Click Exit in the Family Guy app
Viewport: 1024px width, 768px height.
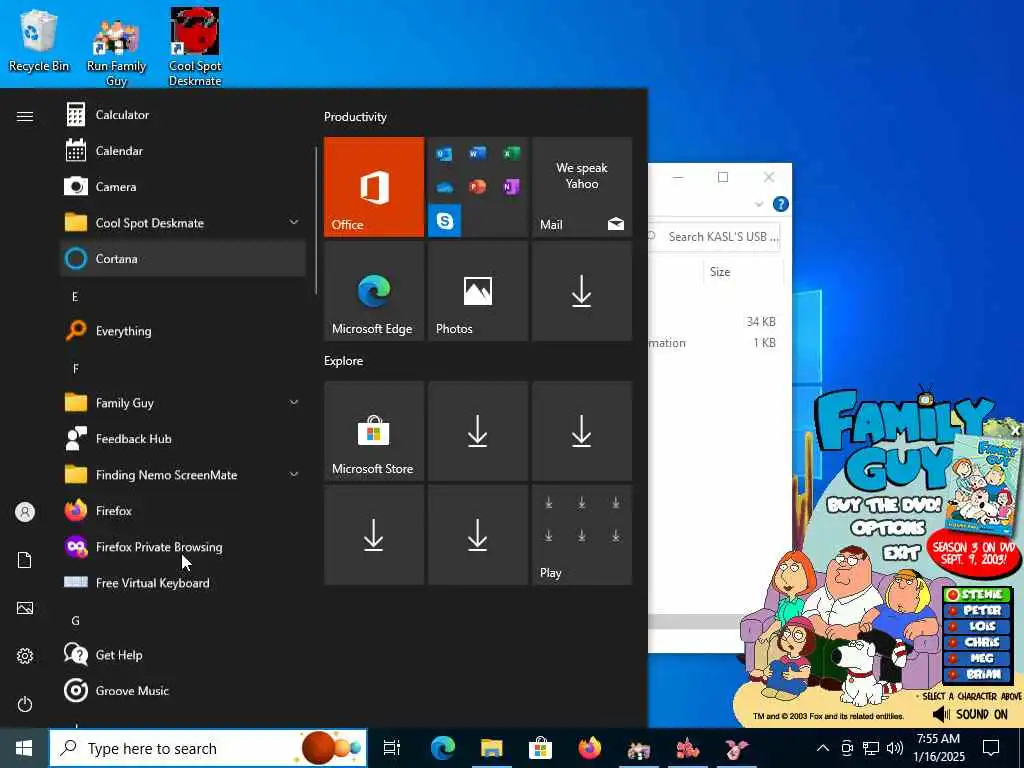pyautogui.click(x=902, y=552)
